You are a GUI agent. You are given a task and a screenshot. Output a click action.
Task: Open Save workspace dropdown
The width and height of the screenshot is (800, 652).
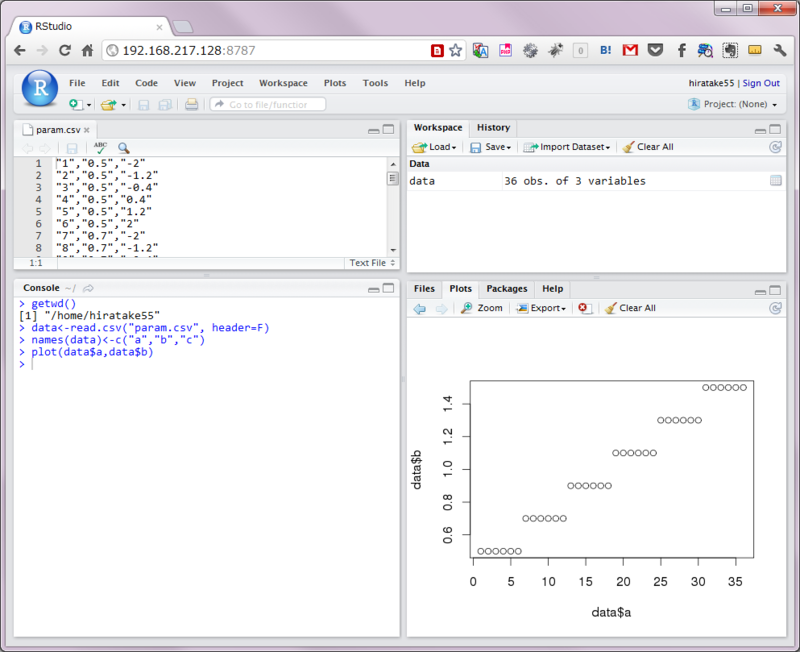click(x=490, y=147)
